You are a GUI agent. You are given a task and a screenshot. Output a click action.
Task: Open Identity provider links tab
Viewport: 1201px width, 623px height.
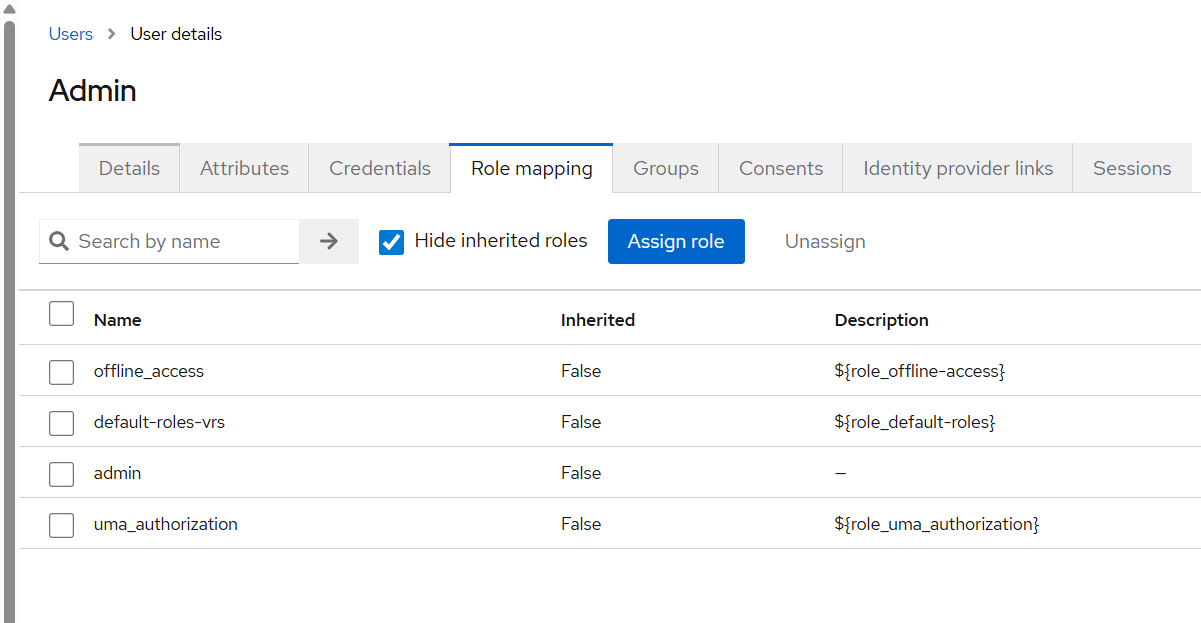pos(958,169)
